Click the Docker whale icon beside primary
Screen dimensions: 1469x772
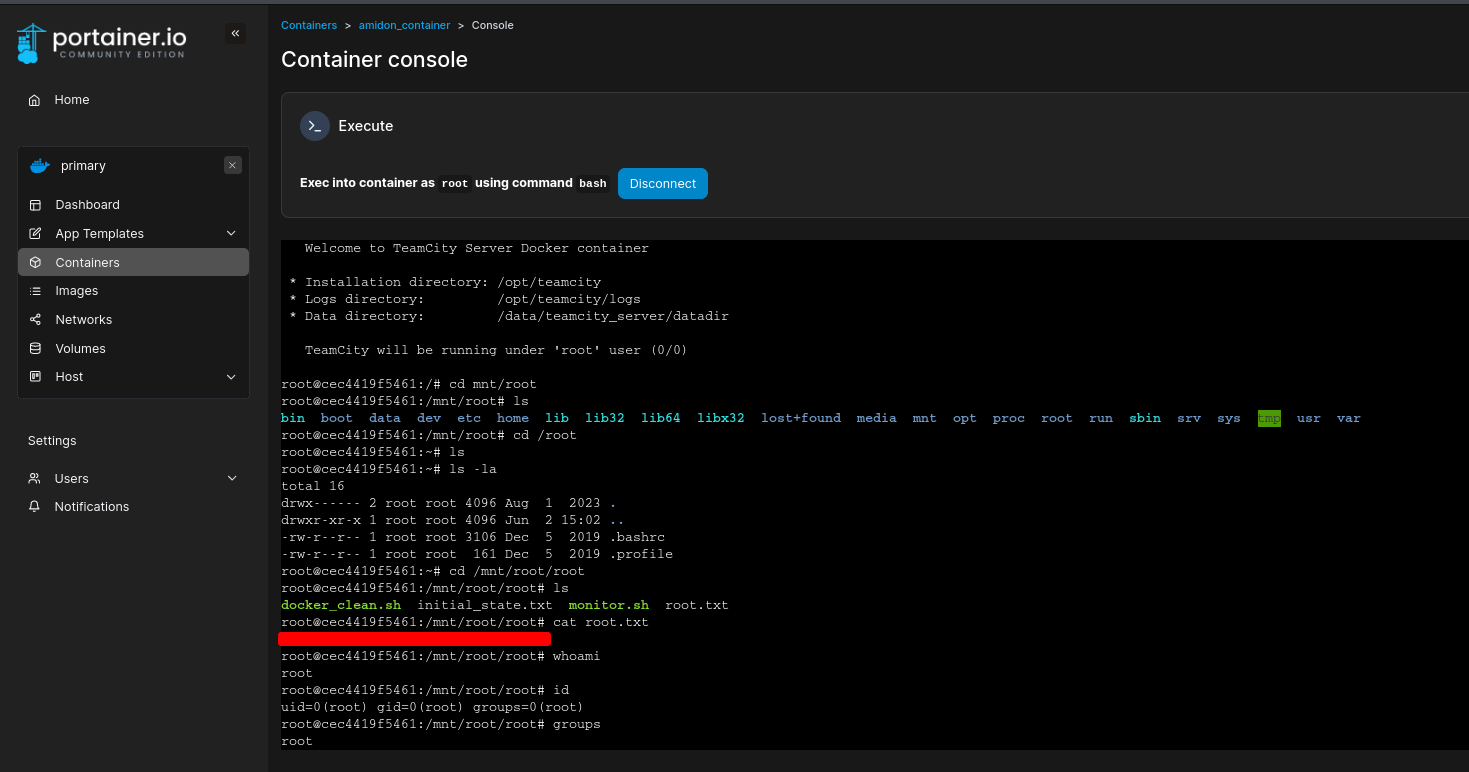40,166
